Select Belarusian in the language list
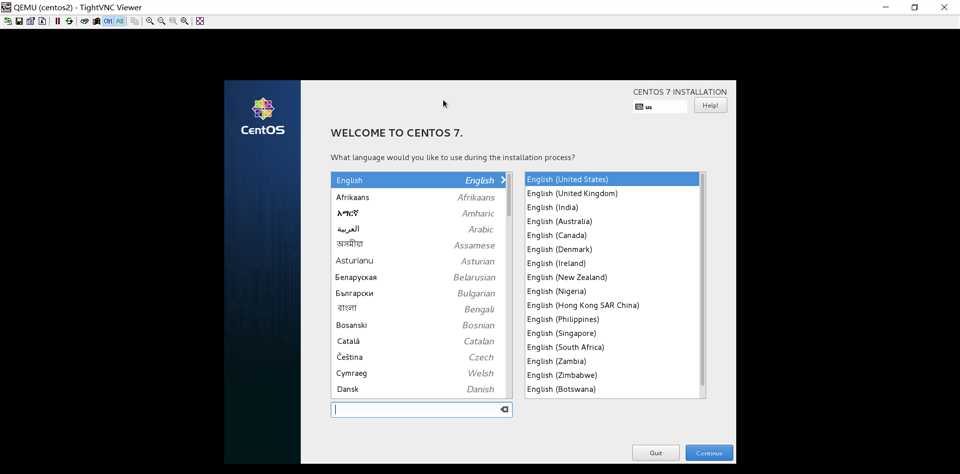 click(419, 277)
